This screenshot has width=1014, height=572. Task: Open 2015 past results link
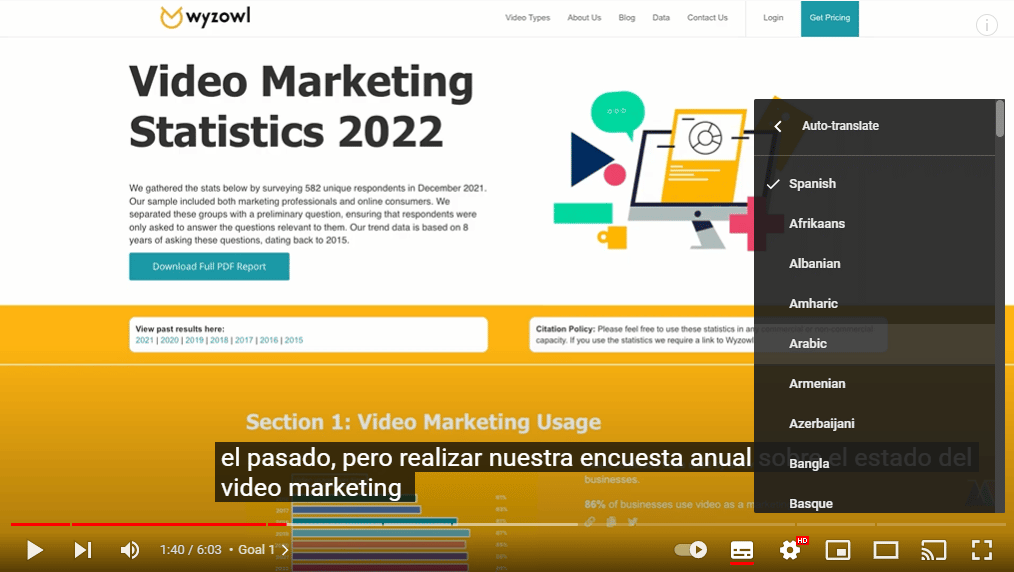(294, 340)
